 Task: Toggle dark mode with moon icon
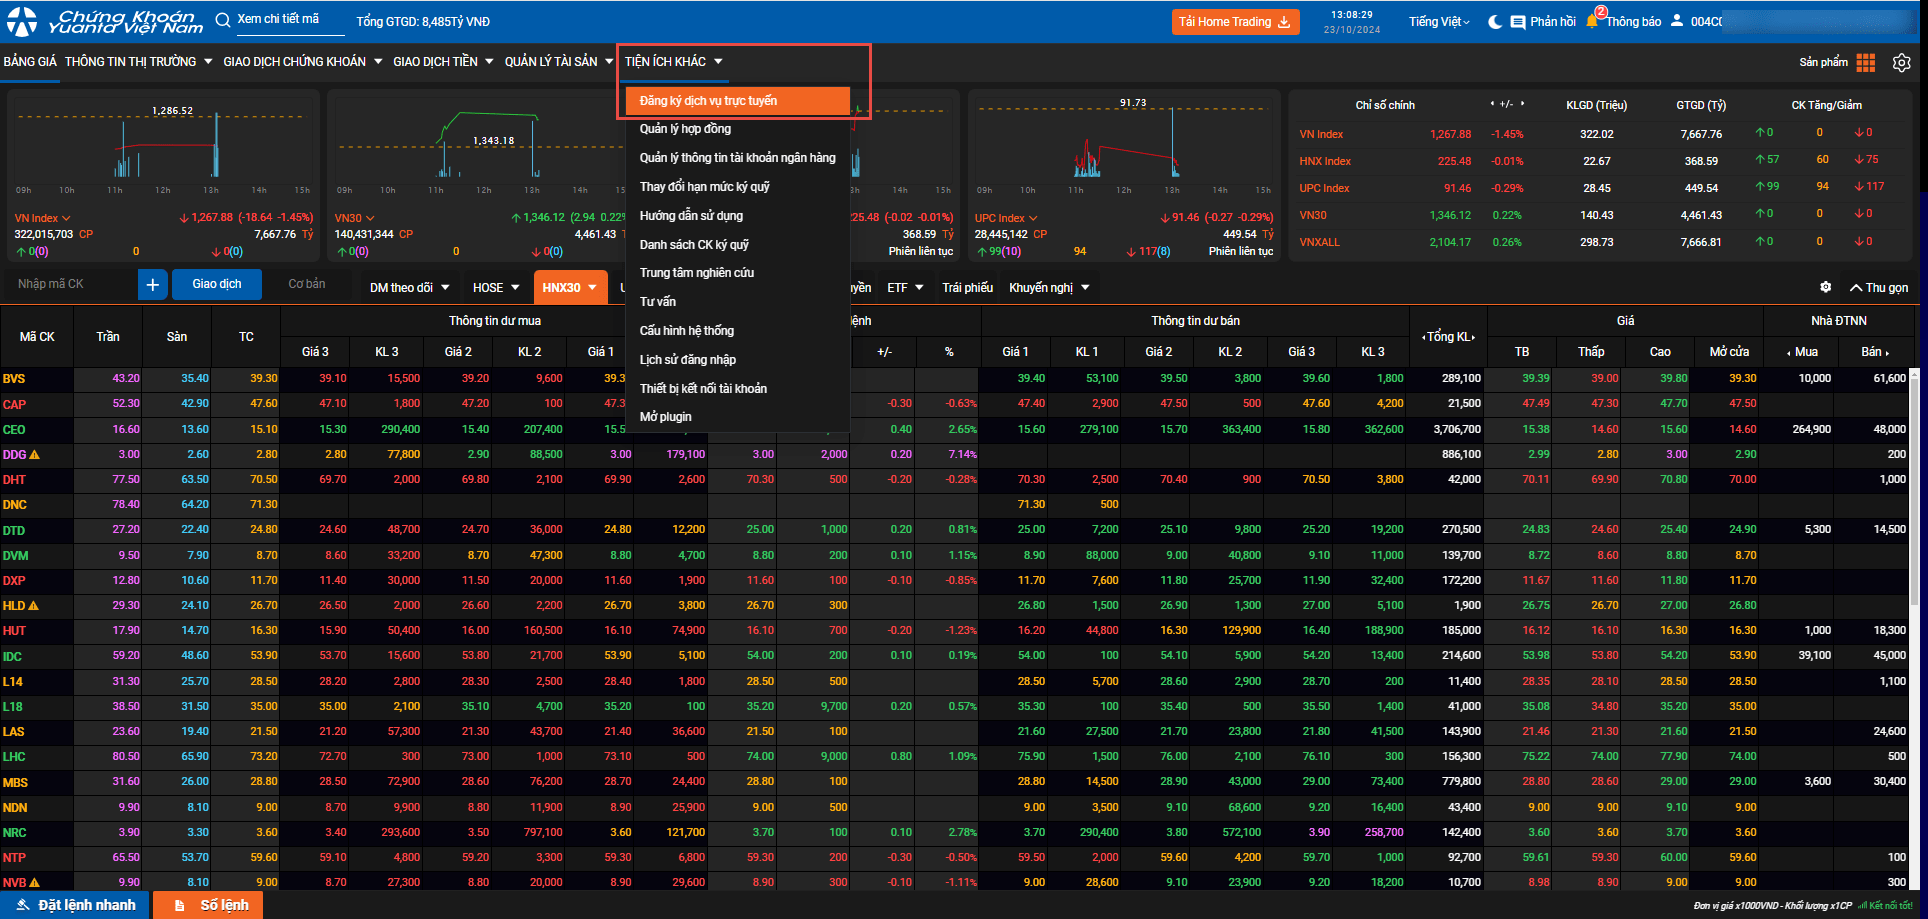click(x=1495, y=22)
